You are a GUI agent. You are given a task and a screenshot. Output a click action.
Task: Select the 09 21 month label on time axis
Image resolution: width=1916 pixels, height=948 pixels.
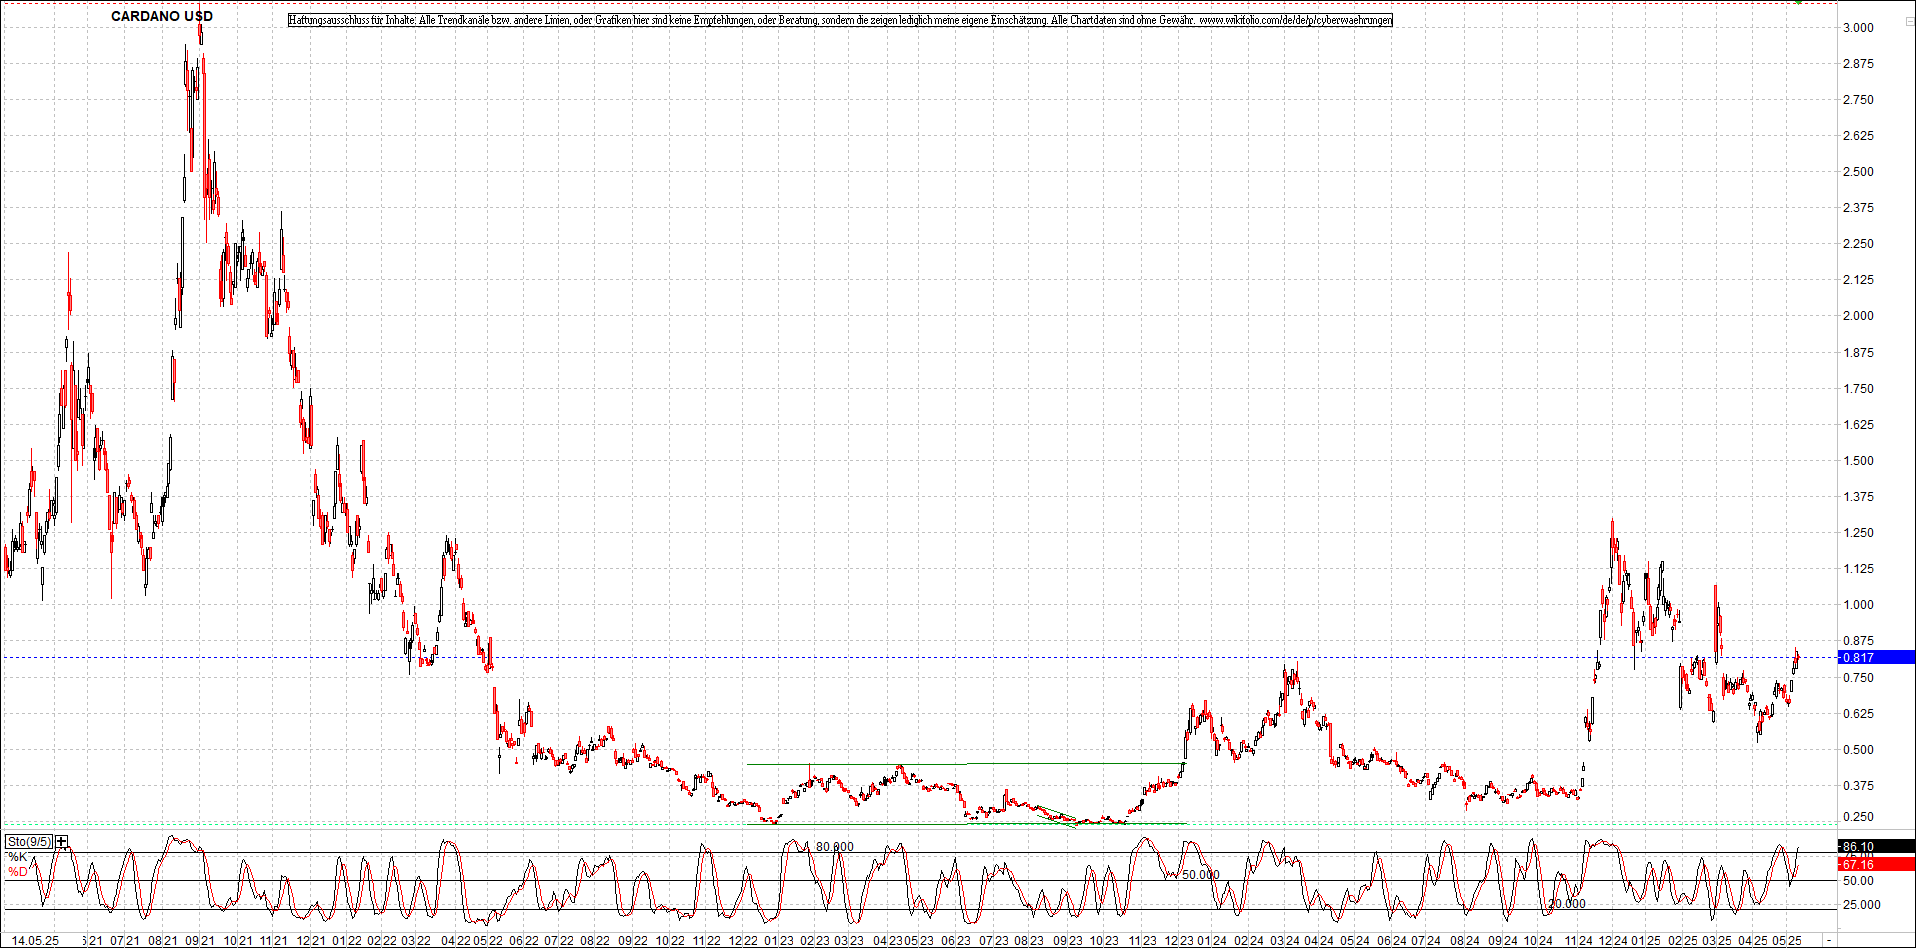pyautogui.click(x=200, y=940)
